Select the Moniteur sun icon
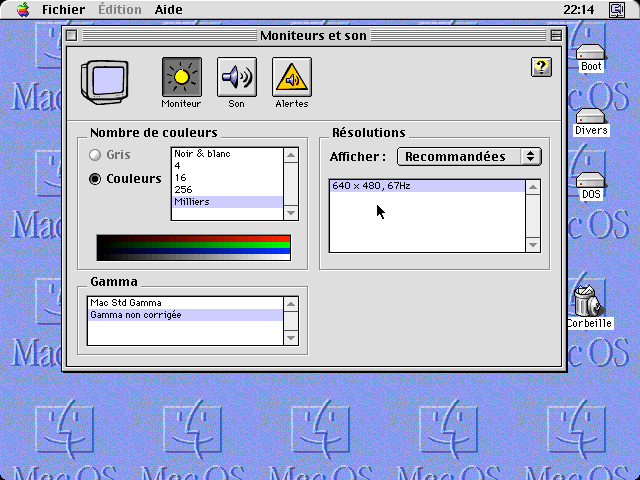 click(x=182, y=77)
